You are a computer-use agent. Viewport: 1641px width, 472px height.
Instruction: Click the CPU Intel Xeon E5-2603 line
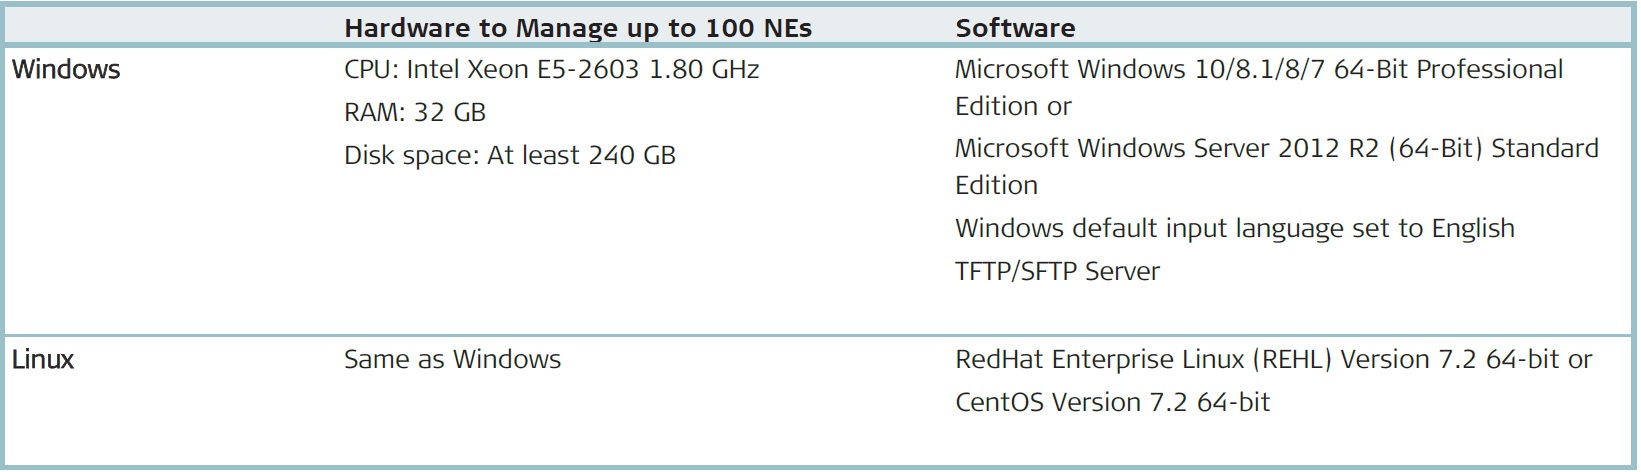click(552, 69)
